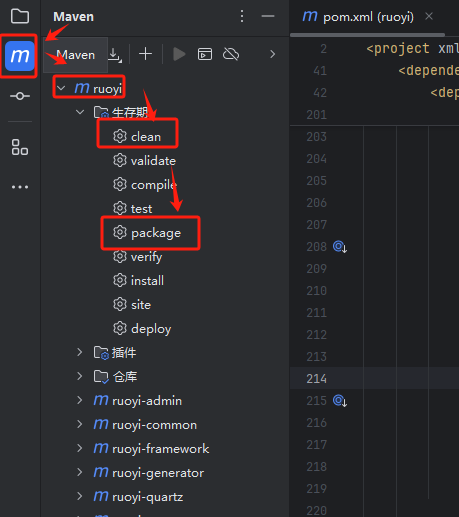Image resolution: width=459 pixels, height=517 pixels.
Task: Click the Maven m icon beside ruoyi-admin
Action: pos(101,400)
